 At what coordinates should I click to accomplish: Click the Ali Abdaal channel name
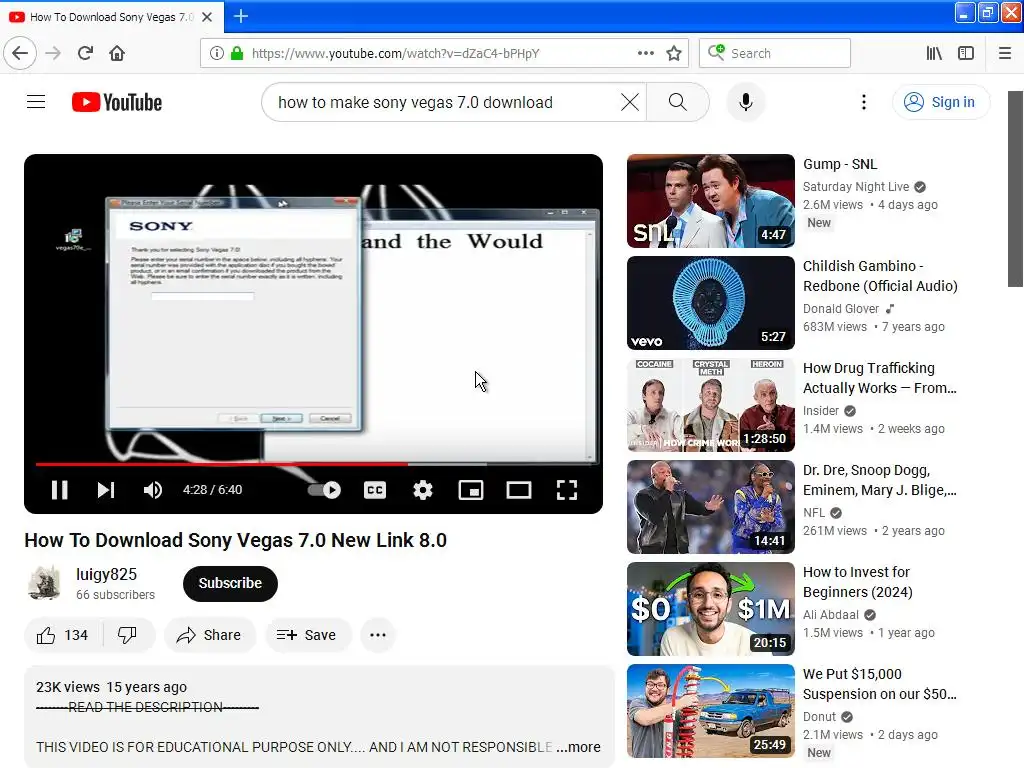click(831, 615)
